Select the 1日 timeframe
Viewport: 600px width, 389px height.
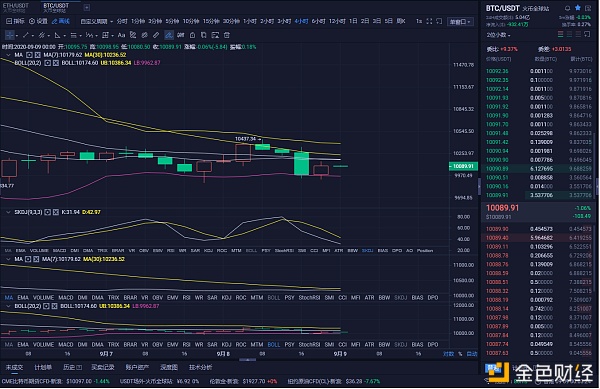click(353, 21)
